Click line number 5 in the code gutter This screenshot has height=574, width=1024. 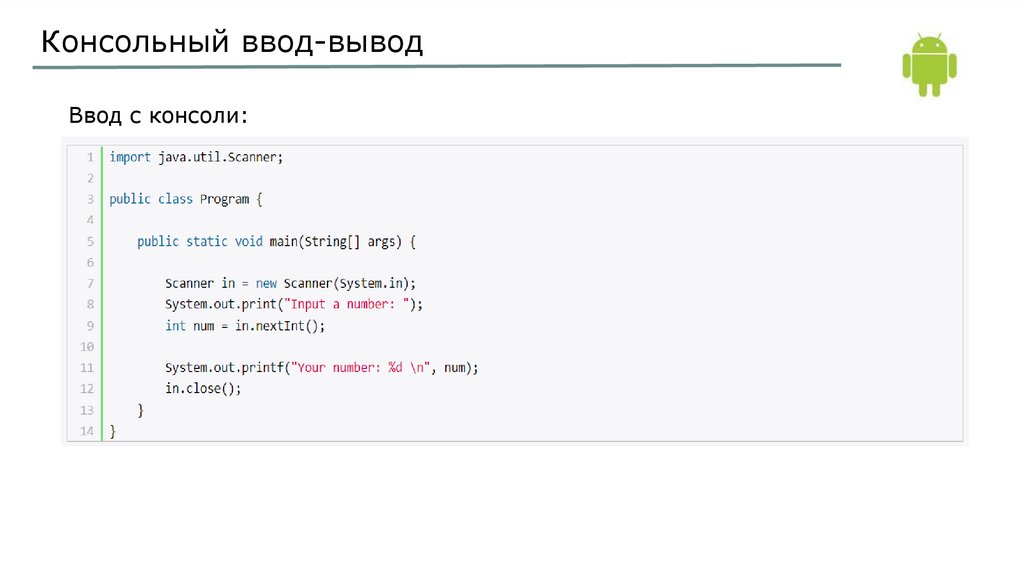coord(89,241)
